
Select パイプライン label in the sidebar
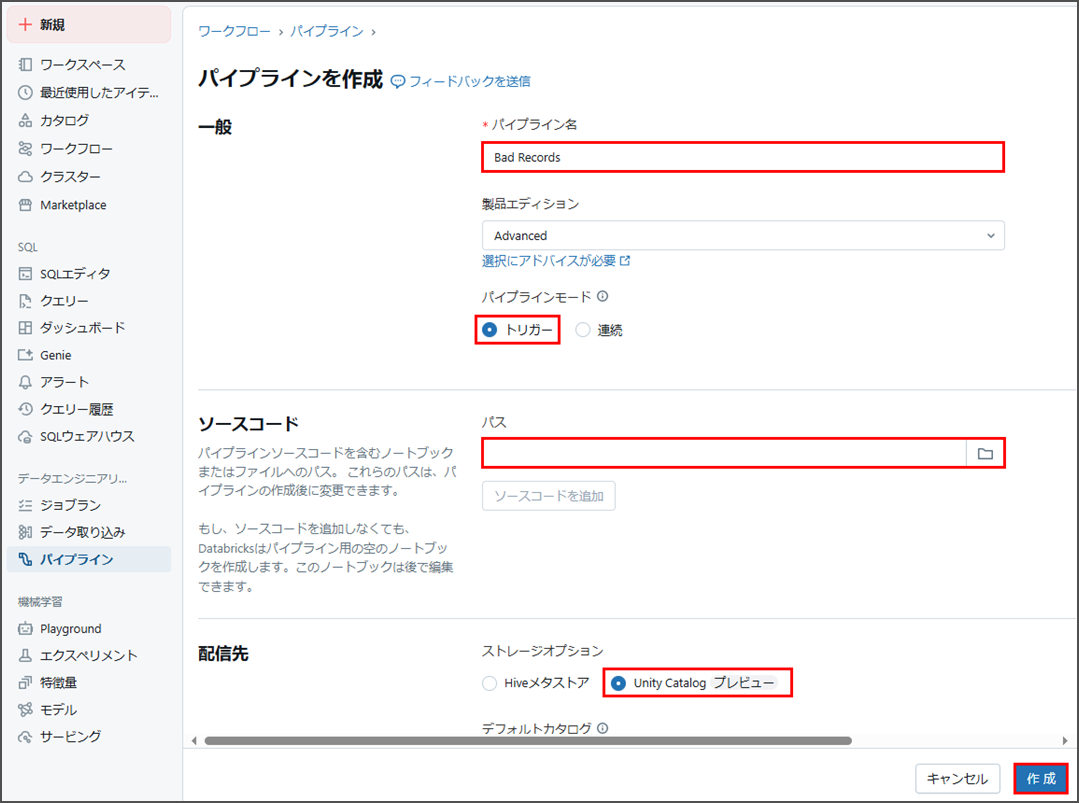pos(76,559)
